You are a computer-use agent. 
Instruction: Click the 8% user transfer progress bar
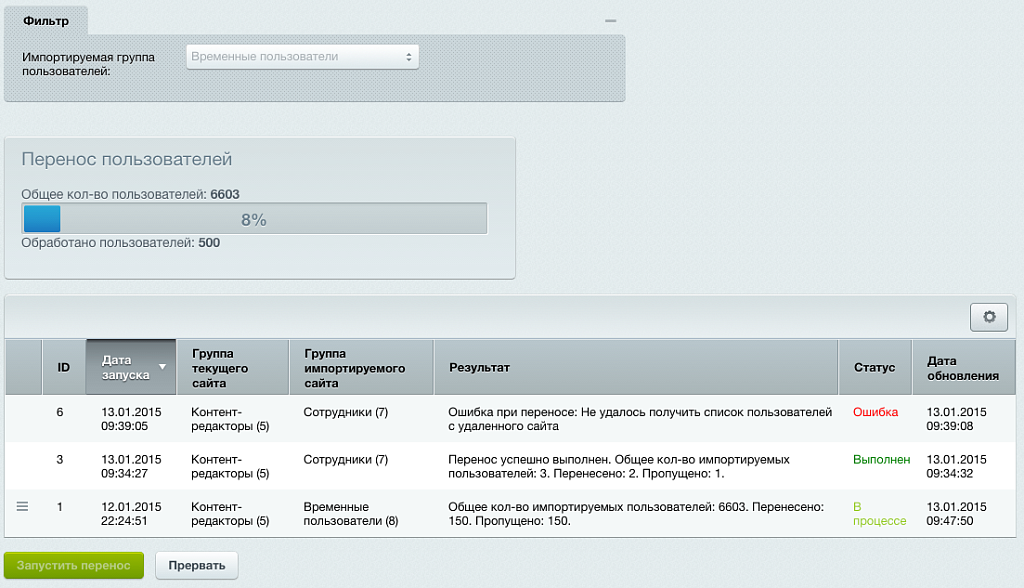pos(254,219)
